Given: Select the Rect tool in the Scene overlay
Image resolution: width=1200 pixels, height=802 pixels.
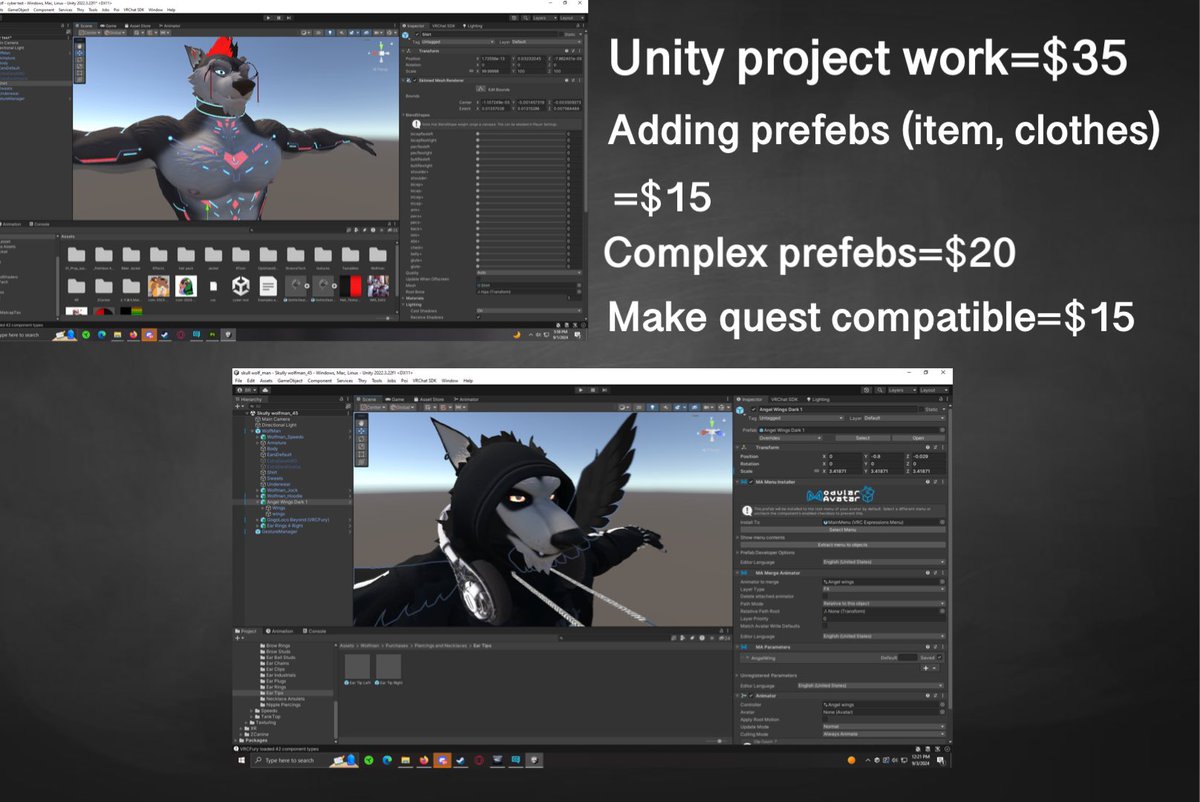Looking at the screenshot, I should click(x=362, y=454).
